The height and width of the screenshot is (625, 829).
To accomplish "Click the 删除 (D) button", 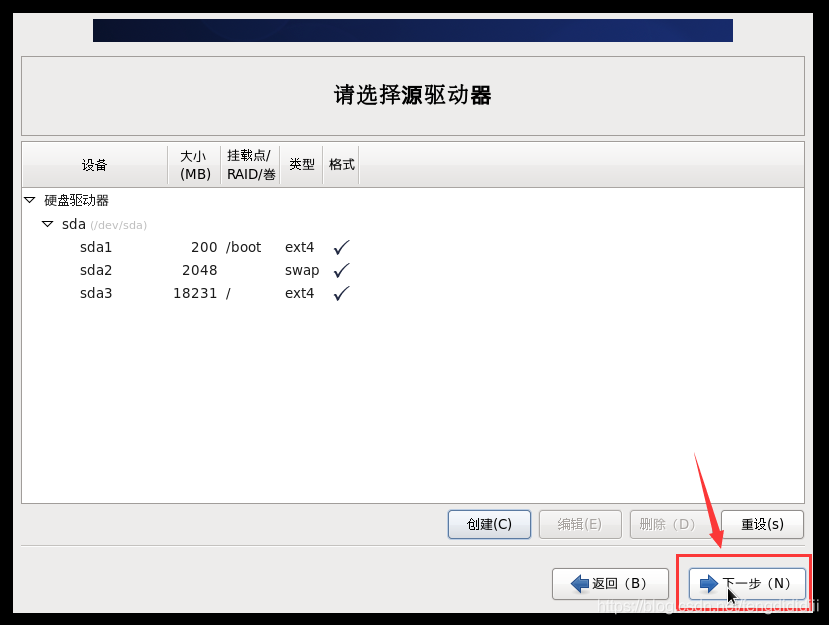I will pyautogui.click(x=671, y=524).
